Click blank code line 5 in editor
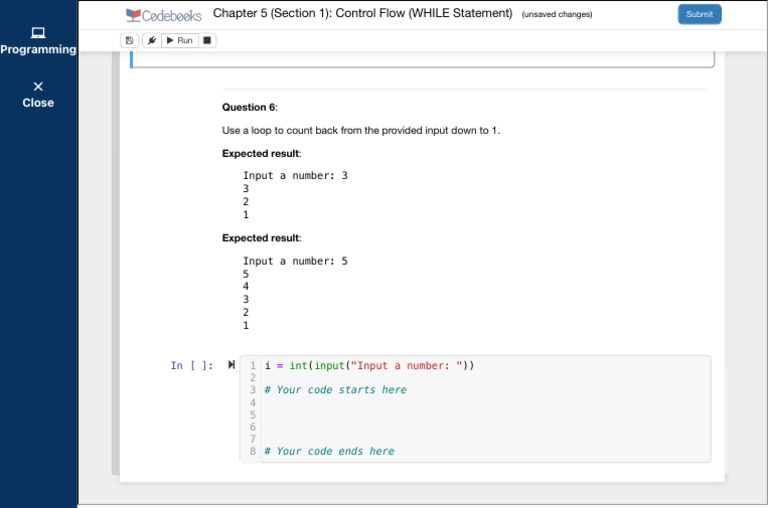The image size is (768, 508). (485, 415)
